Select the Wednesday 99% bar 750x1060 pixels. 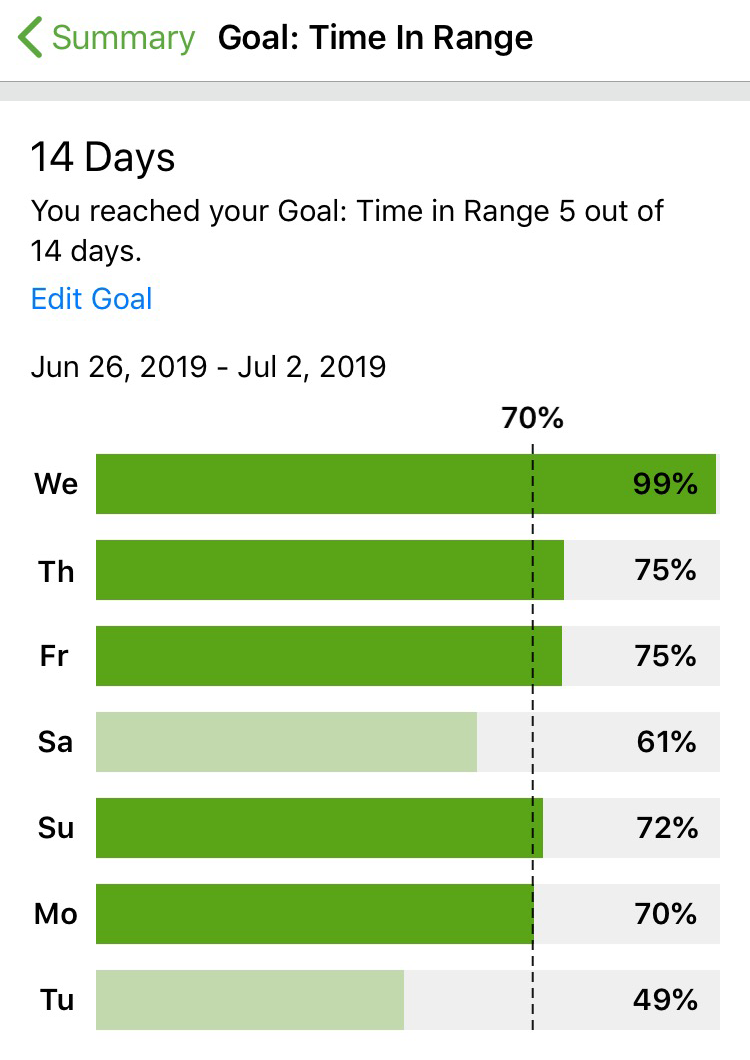406,484
